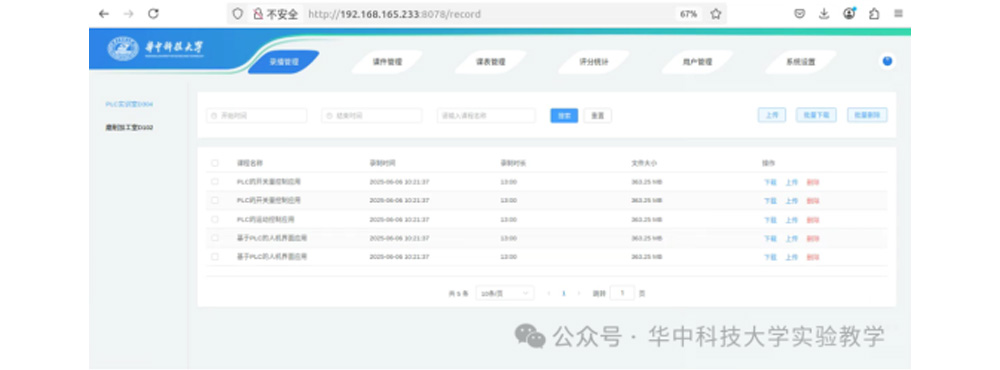Open the browser hamburger menu
The height and width of the screenshot is (370, 1000).
click(x=899, y=13)
